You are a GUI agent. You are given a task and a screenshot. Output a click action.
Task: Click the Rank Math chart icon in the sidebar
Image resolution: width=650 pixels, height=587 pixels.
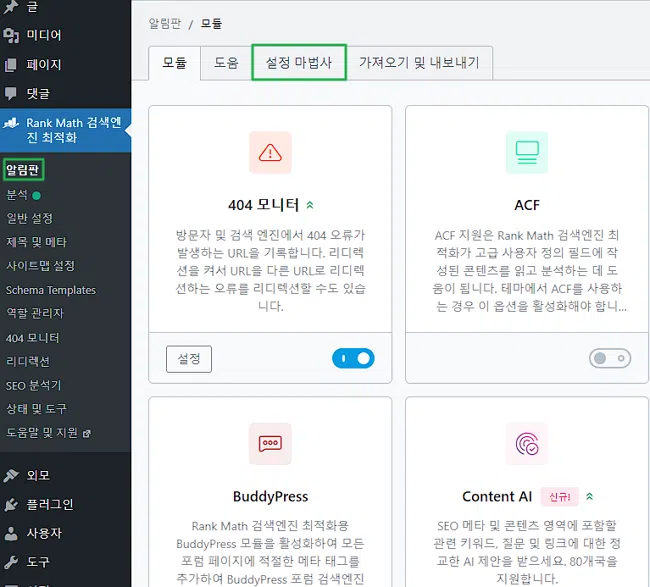11,123
